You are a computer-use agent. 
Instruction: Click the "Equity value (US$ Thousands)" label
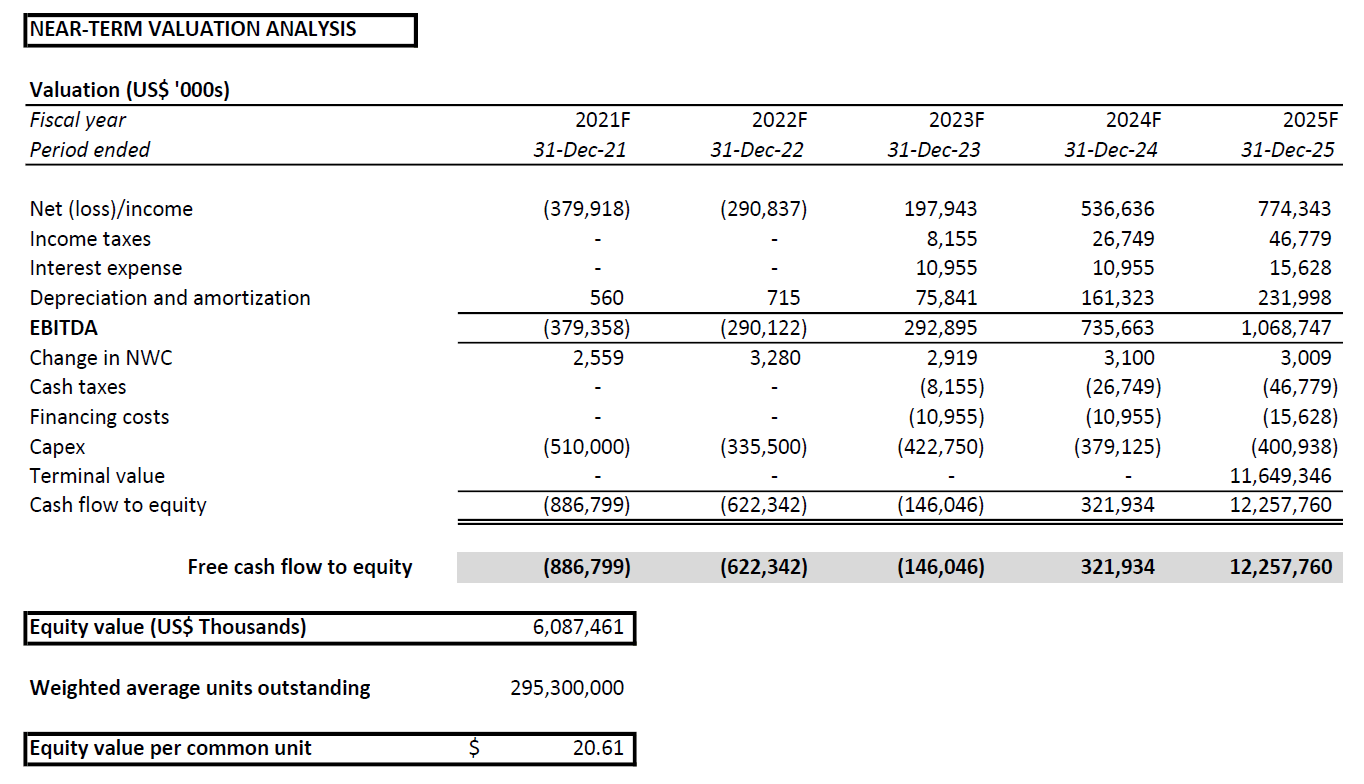(x=168, y=627)
